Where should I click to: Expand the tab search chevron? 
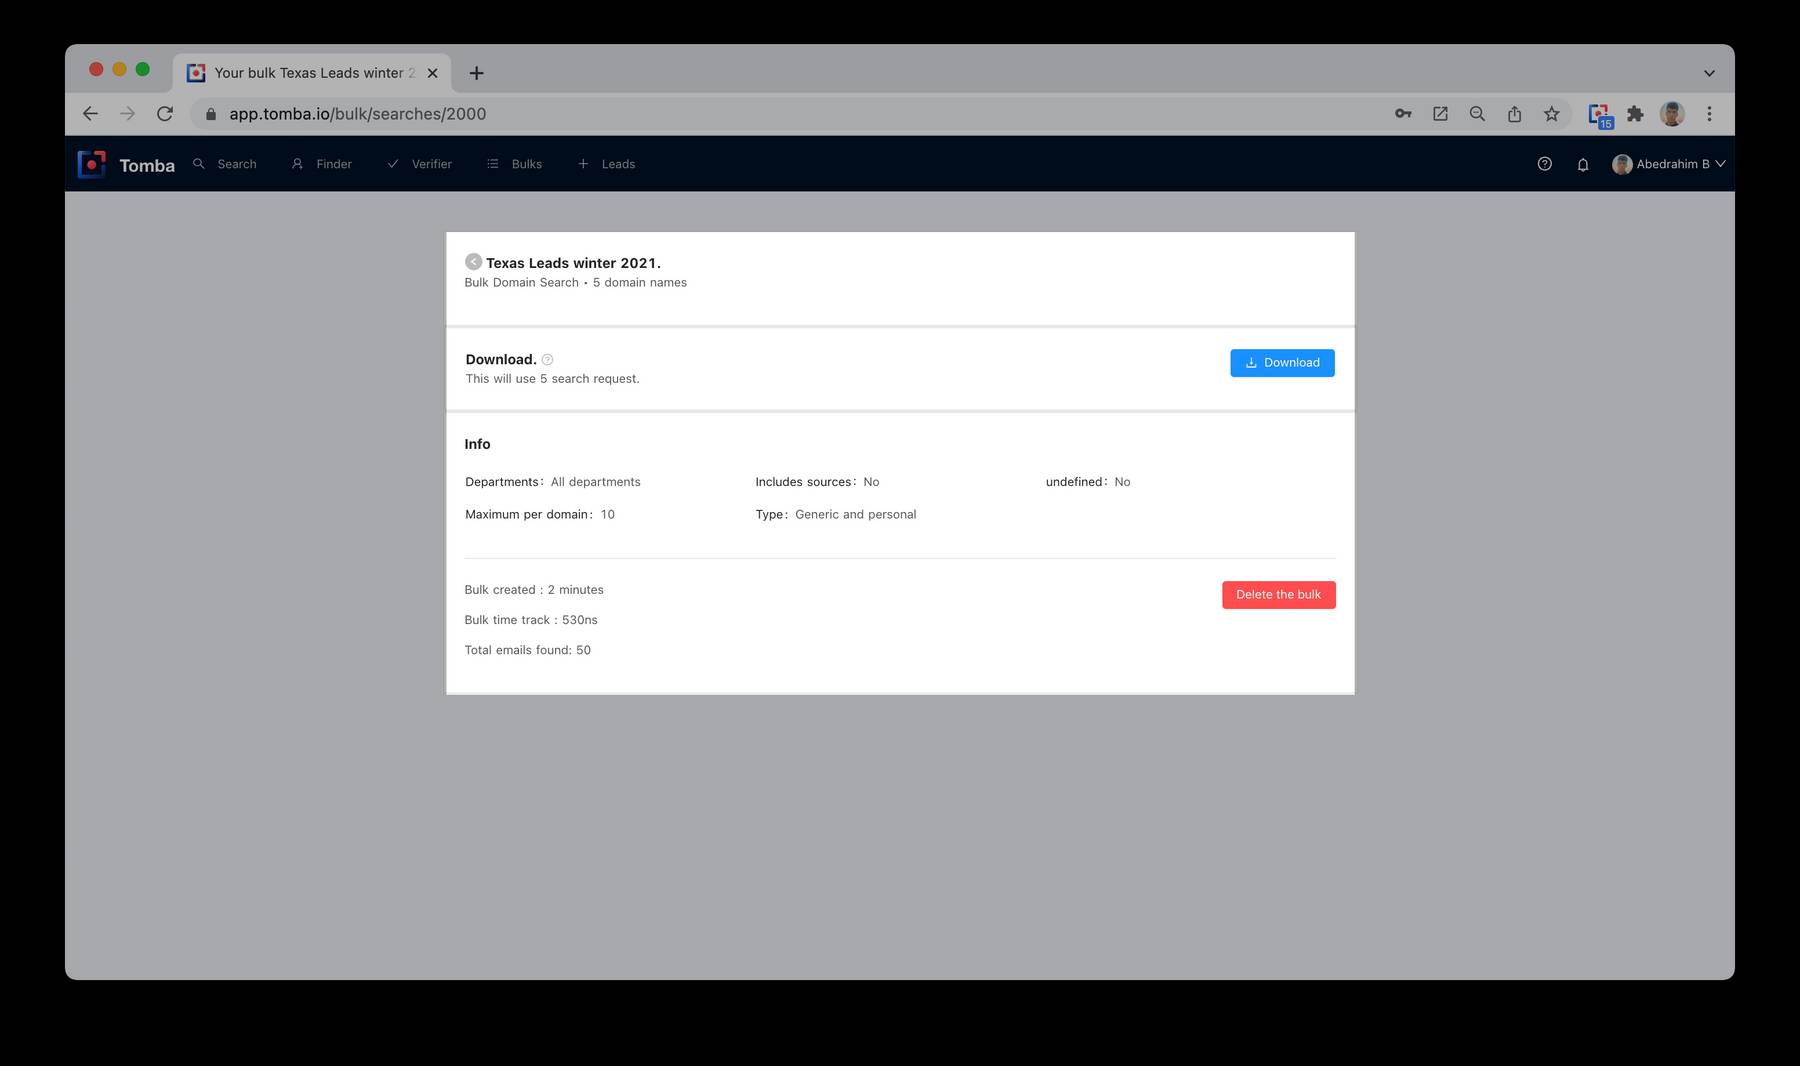[1709, 73]
